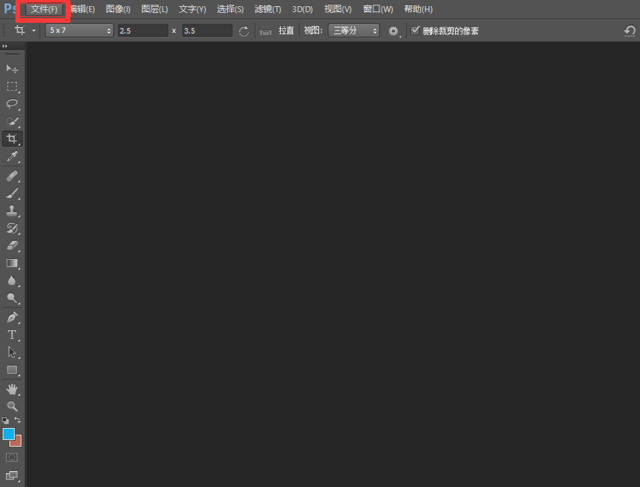Select the Pen tool
The height and width of the screenshot is (487, 640).
[12, 317]
